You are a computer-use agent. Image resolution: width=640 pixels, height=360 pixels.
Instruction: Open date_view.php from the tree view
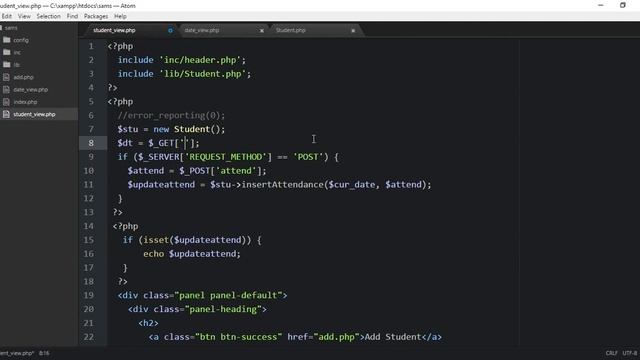pyautogui.click(x=31, y=89)
